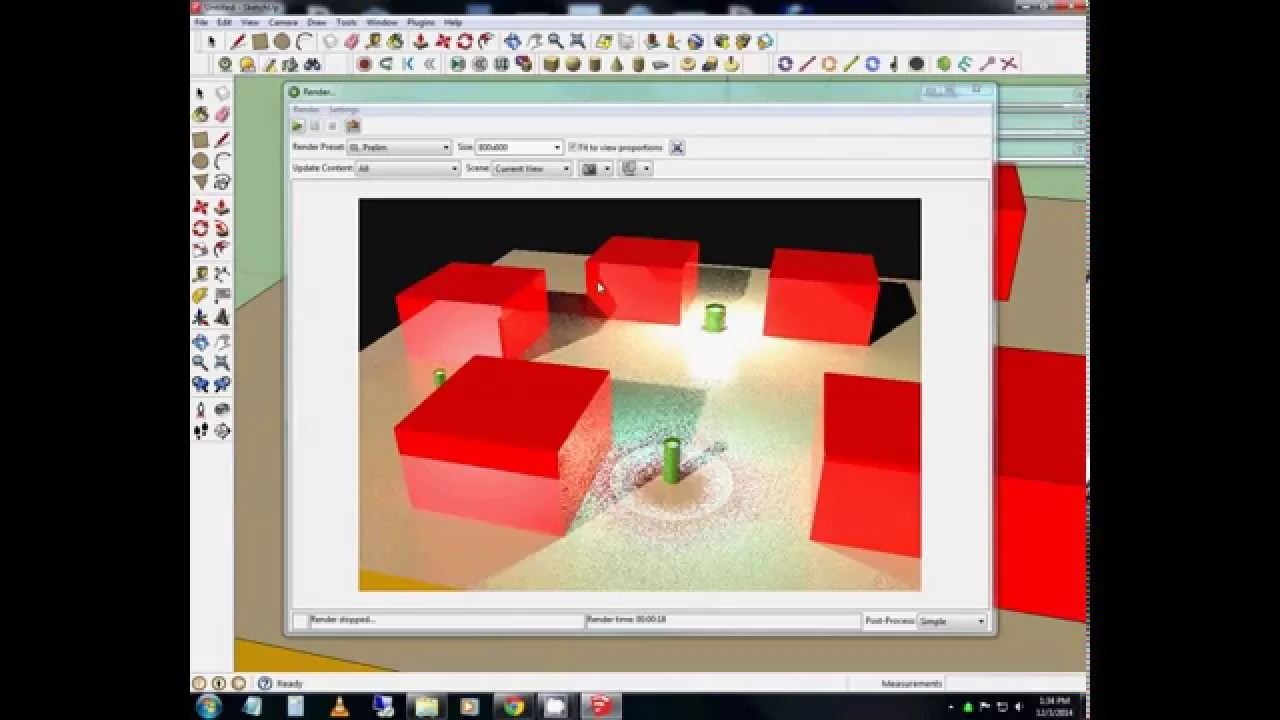Open the Plugins menu
The image size is (1280, 720).
coord(421,22)
